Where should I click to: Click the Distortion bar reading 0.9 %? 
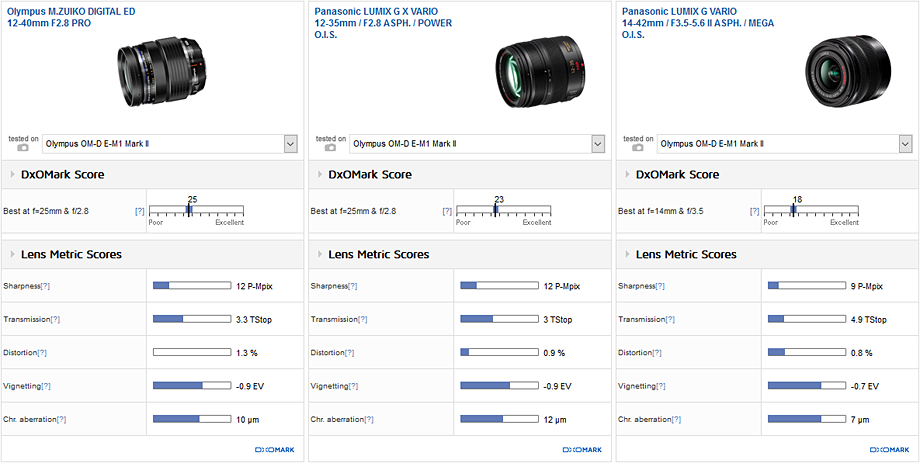pos(499,352)
